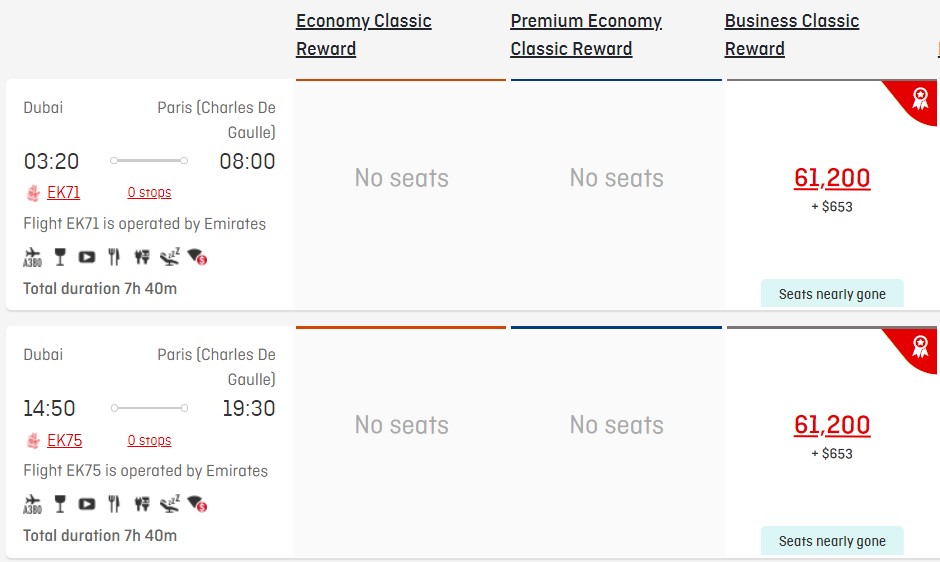Click the red reward ribbon on EK71 fare
Image resolution: width=940 pixels, height=562 pixels.
(x=912, y=103)
